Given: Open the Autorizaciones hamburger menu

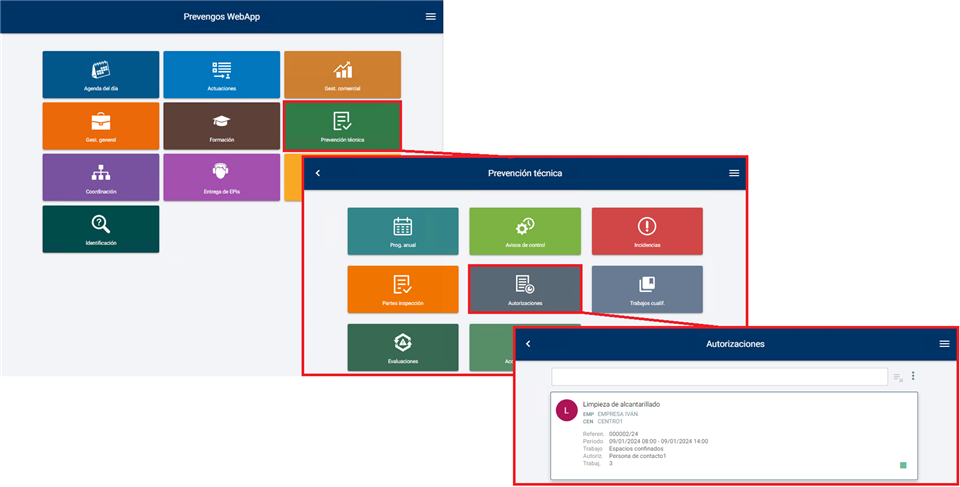Looking at the screenshot, I should [x=944, y=344].
